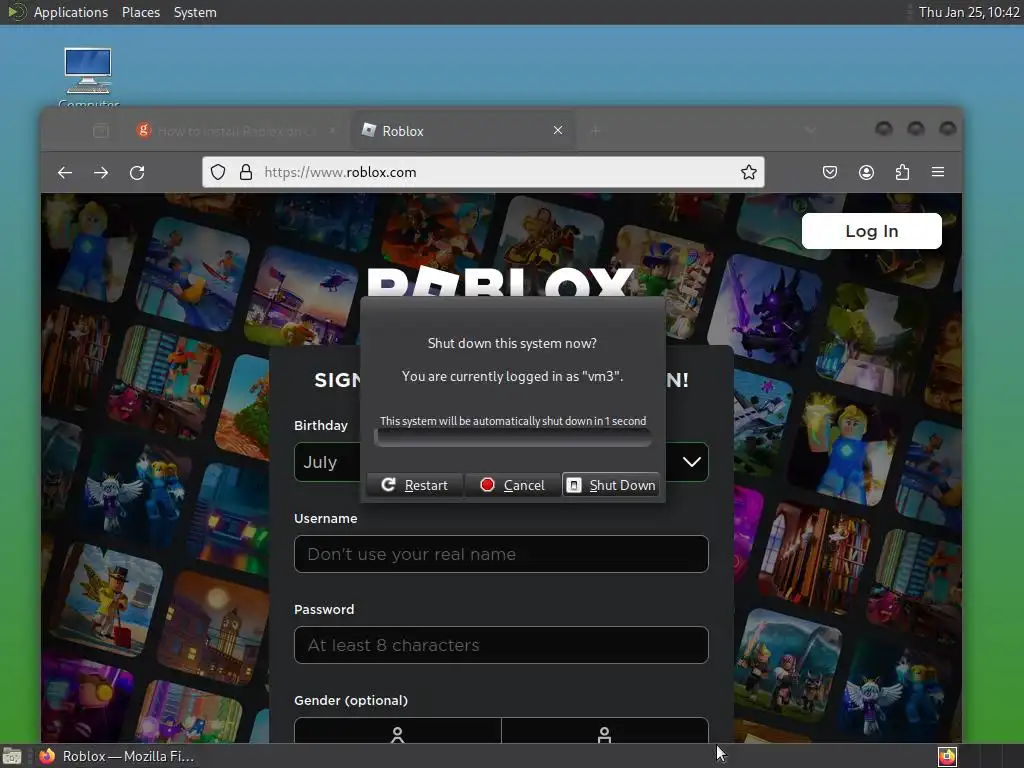Screen dimensions: 1024x768
Task: Open the list all tabs chevron
Action: click(810, 130)
